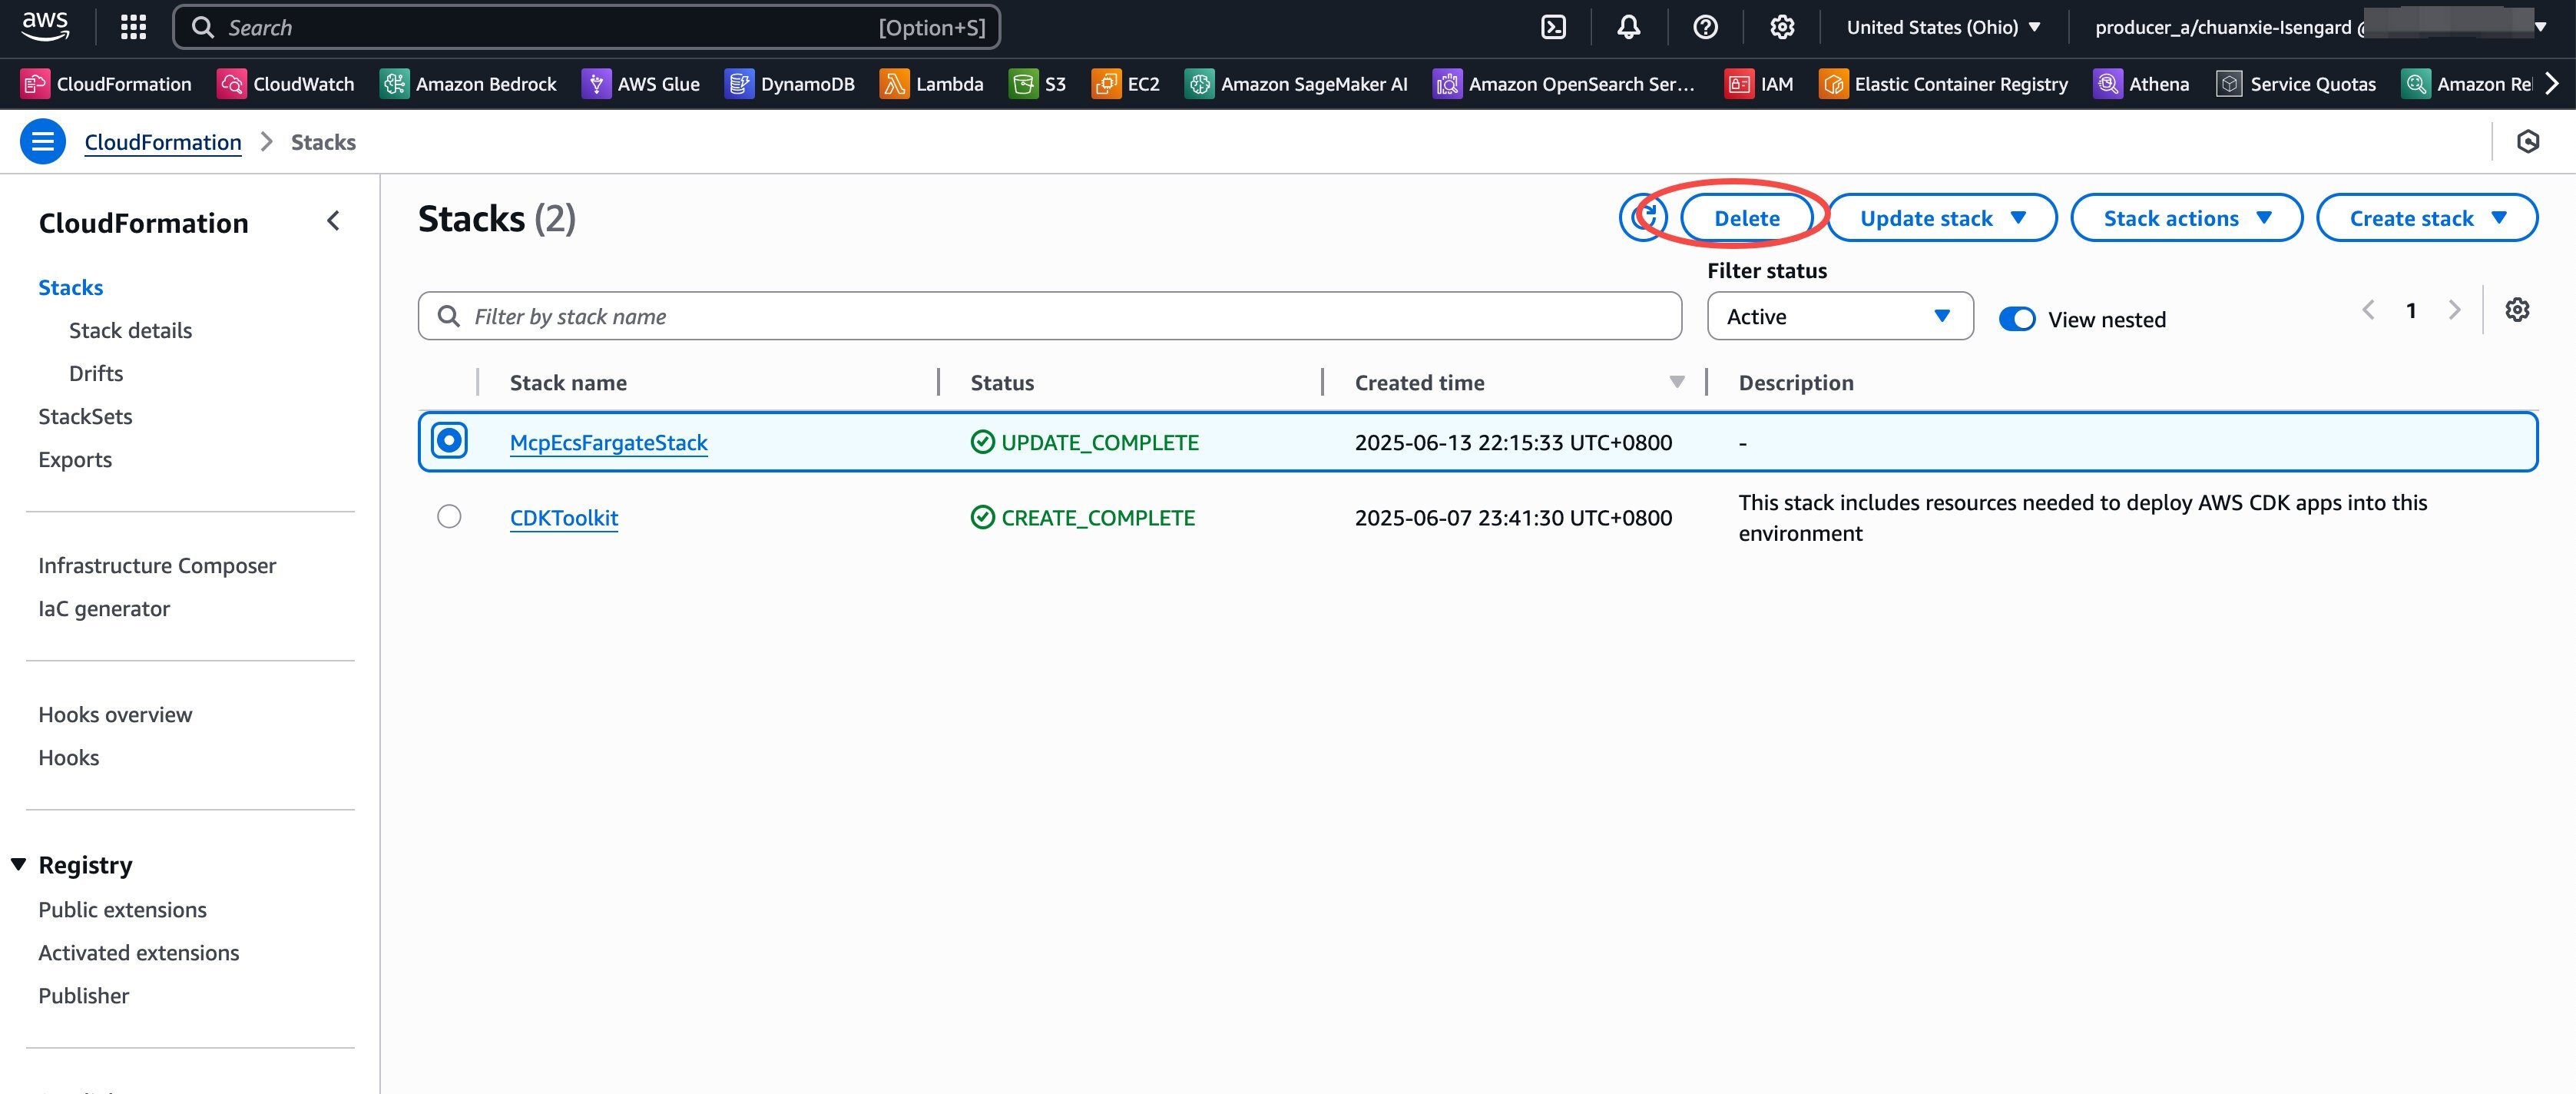
Task: Open Amazon OpenSearch Service shortcut
Action: point(1564,84)
